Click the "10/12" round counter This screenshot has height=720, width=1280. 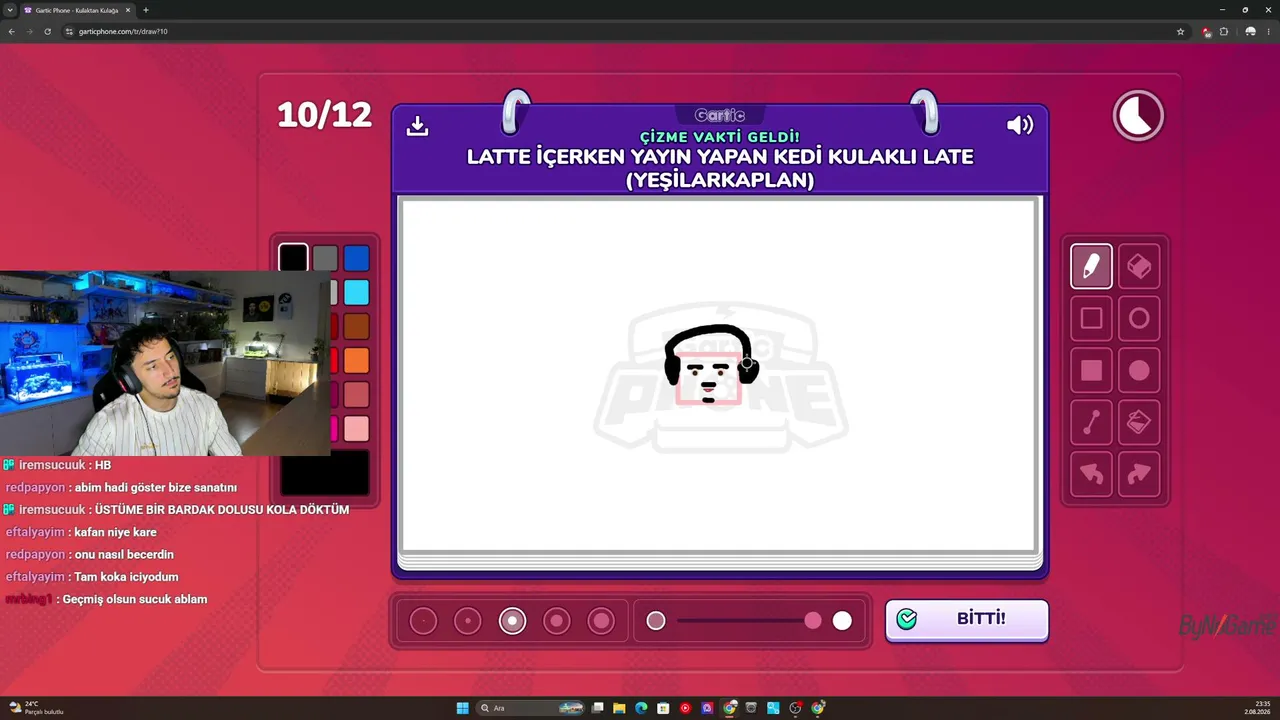click(324, 115)
